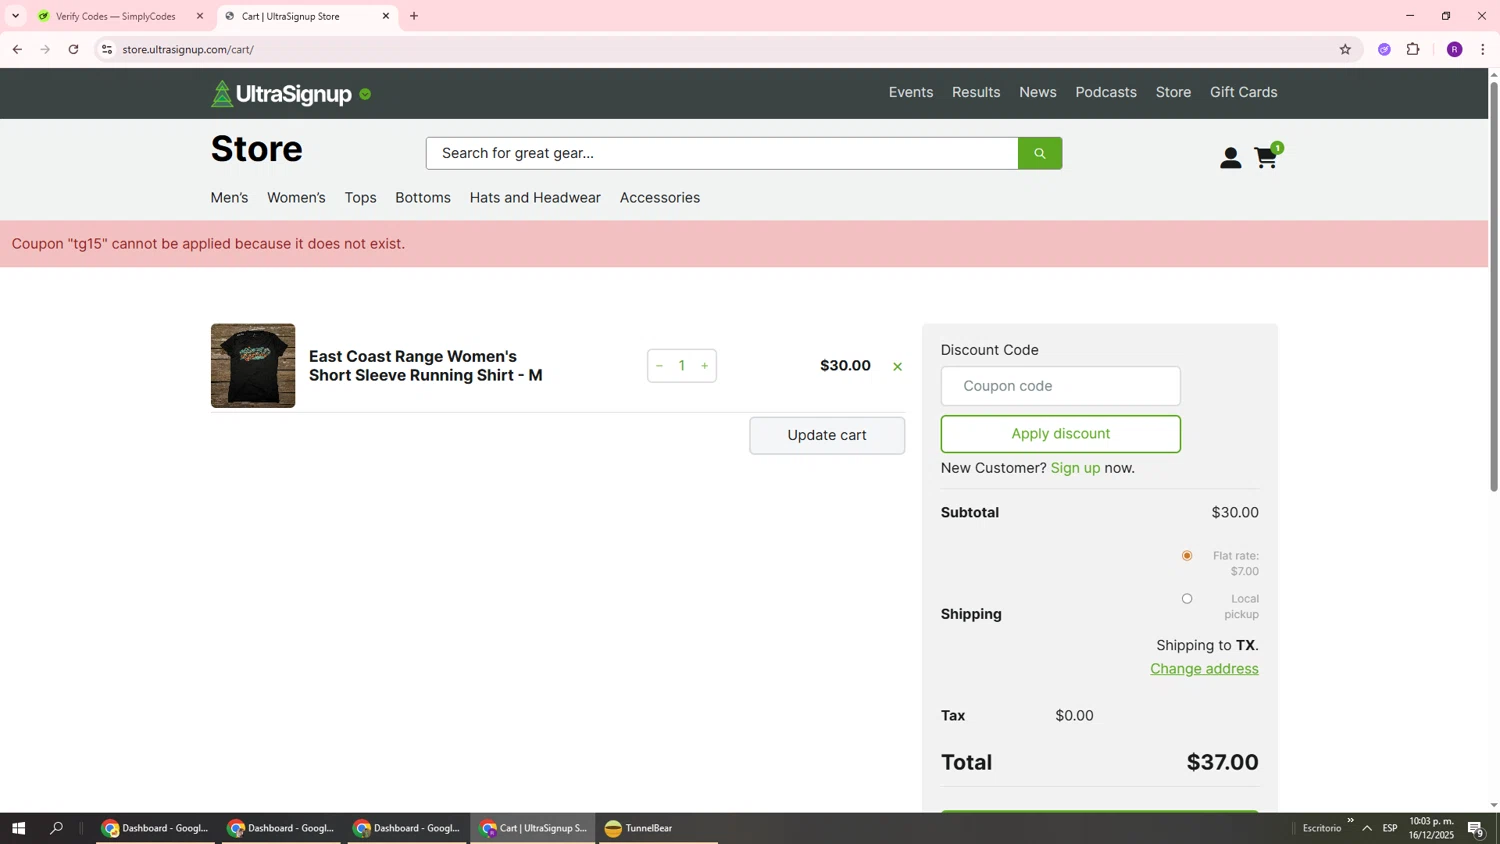Open Windows taskbar search
Viewport: 1500px width, 844px height.
tap(57, 828)
